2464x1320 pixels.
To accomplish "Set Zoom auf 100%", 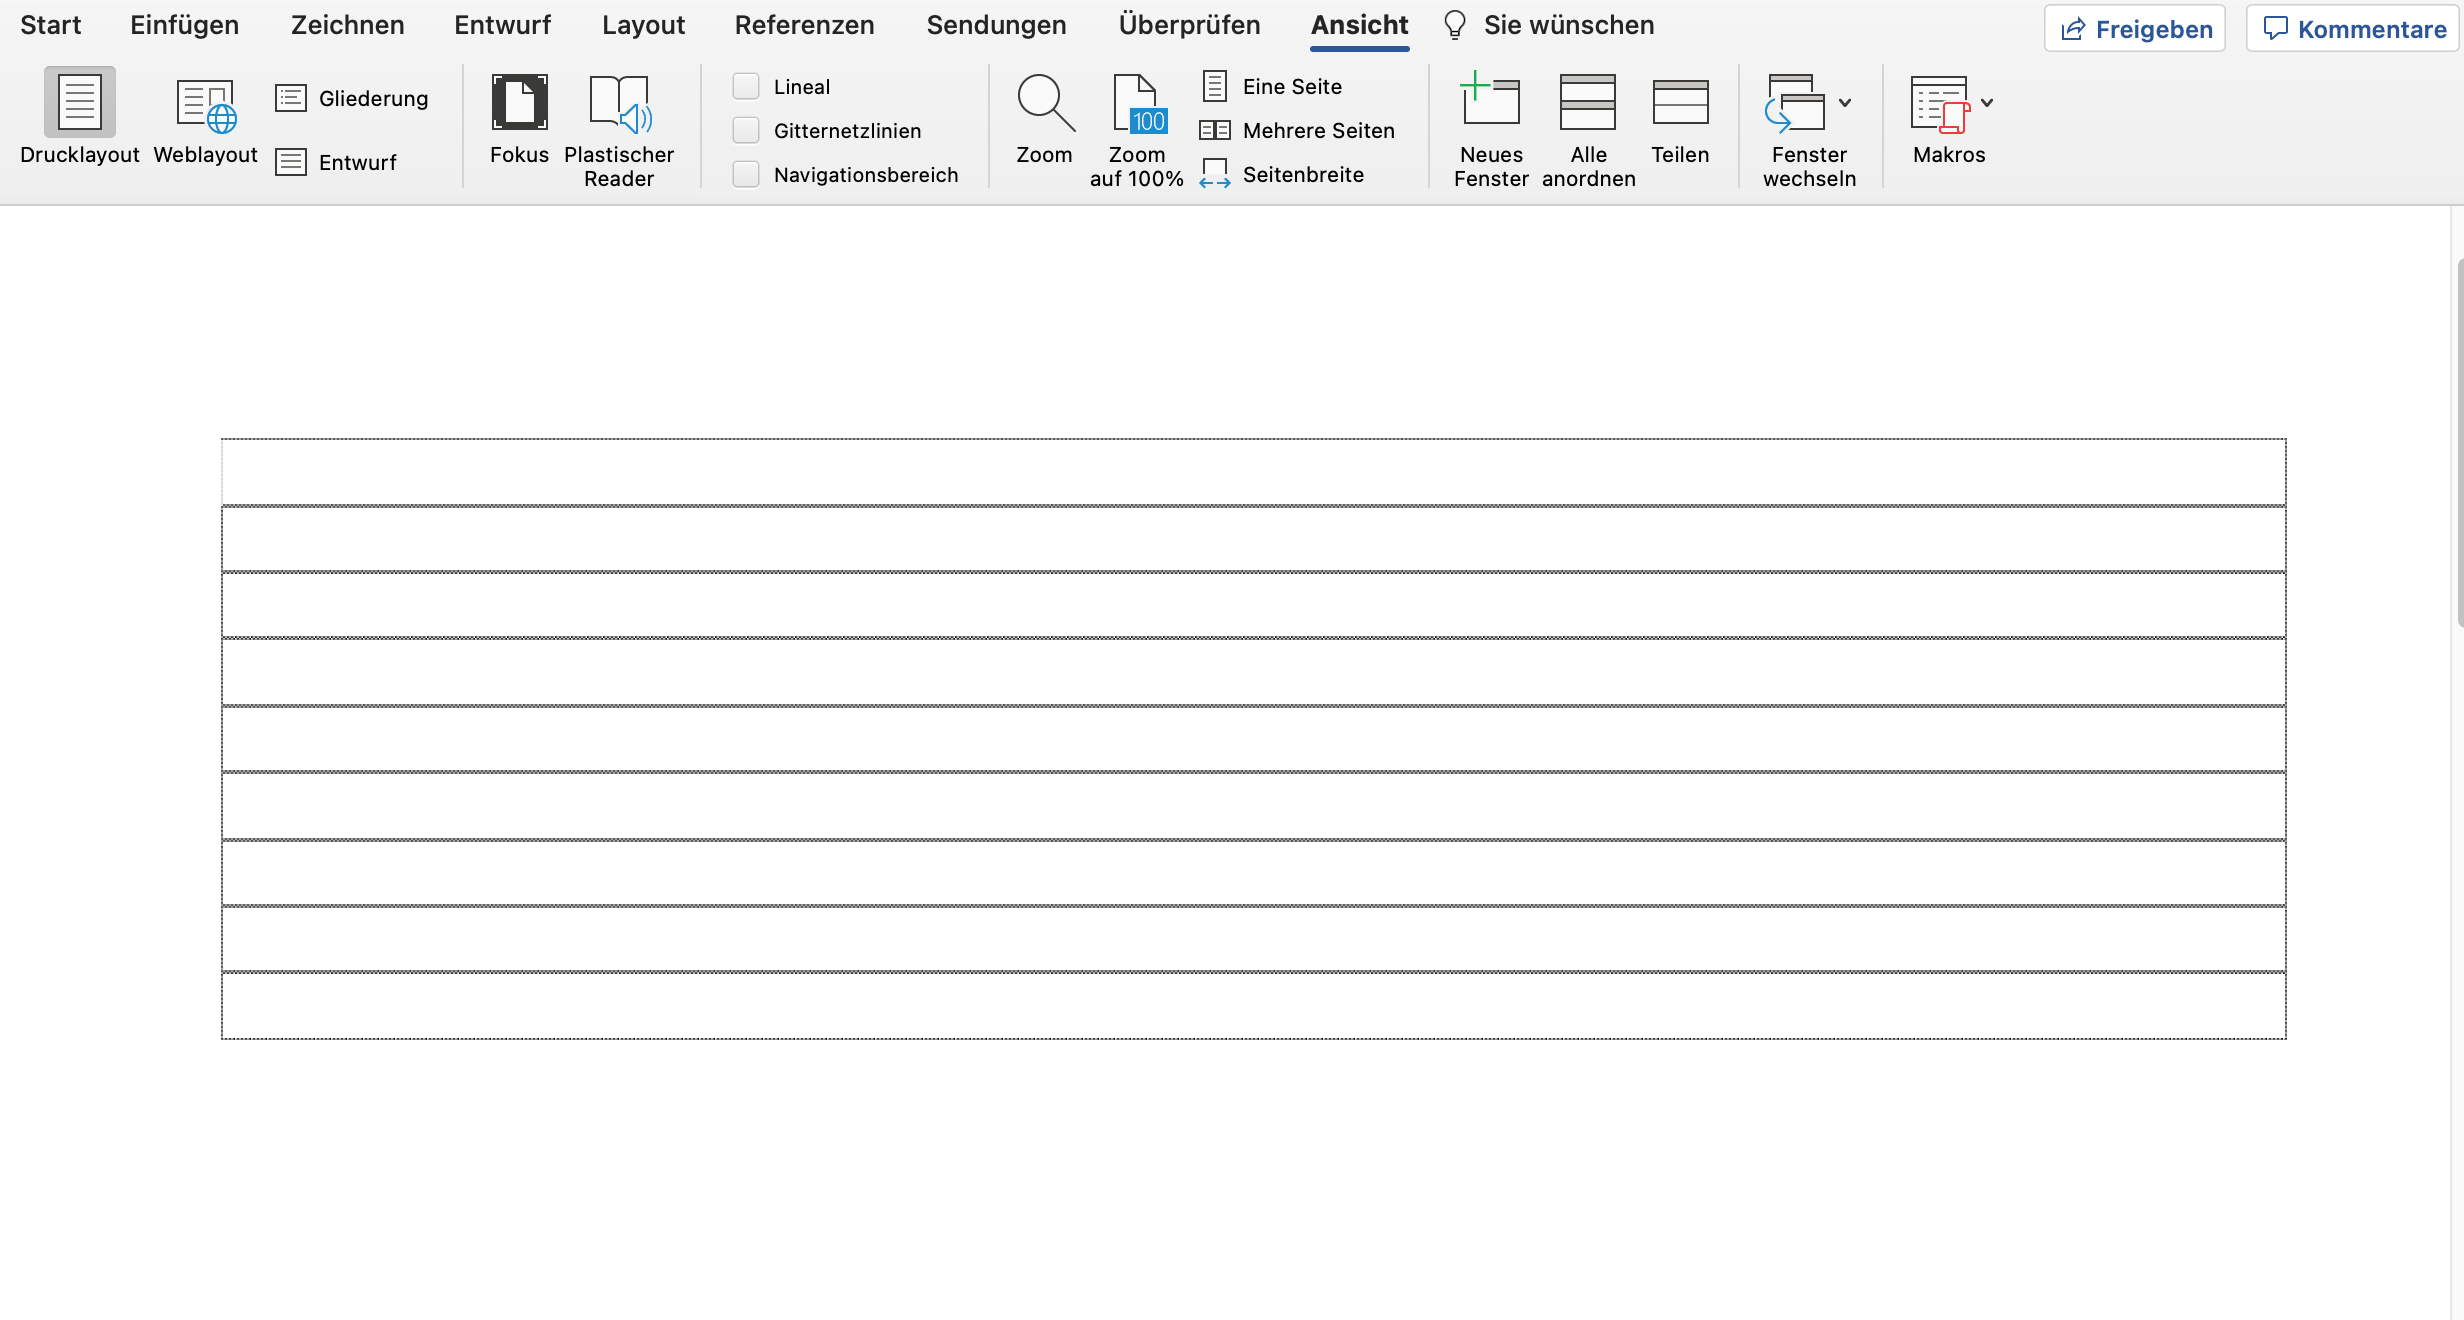I will tap(1136, 128).
